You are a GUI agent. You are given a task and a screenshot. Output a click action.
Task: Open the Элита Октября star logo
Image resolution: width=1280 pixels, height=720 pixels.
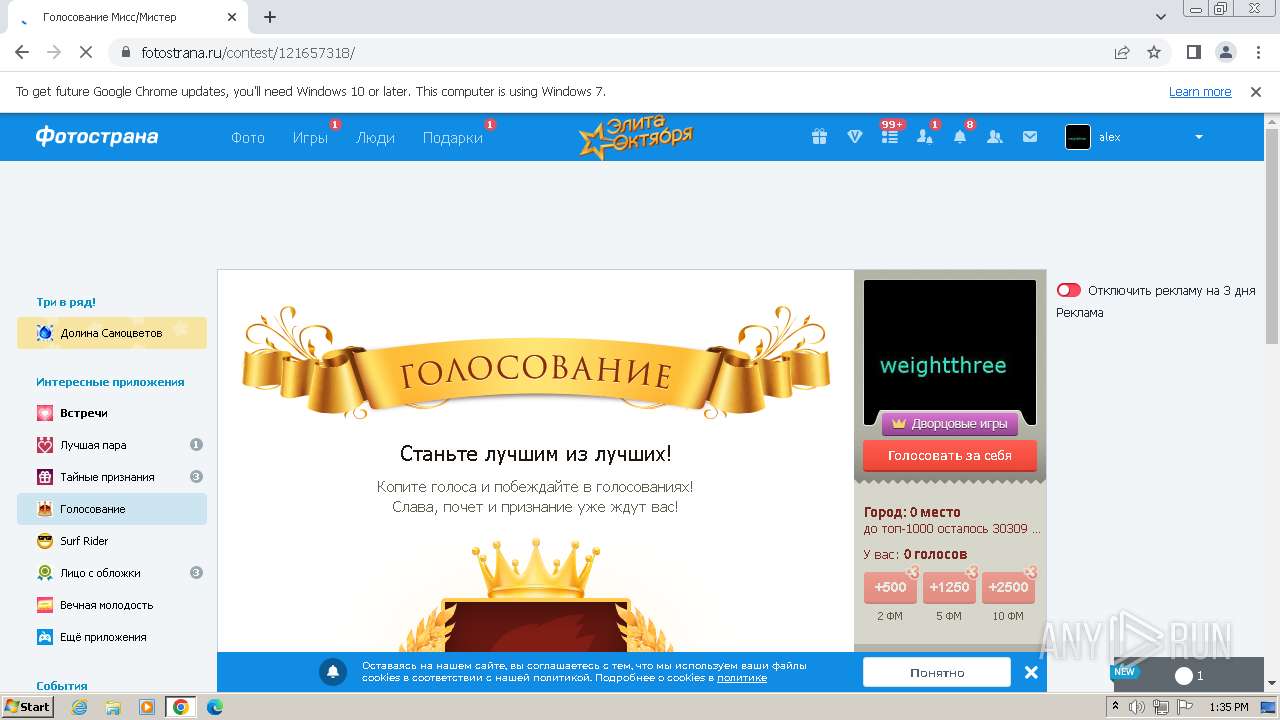[636, 137]
